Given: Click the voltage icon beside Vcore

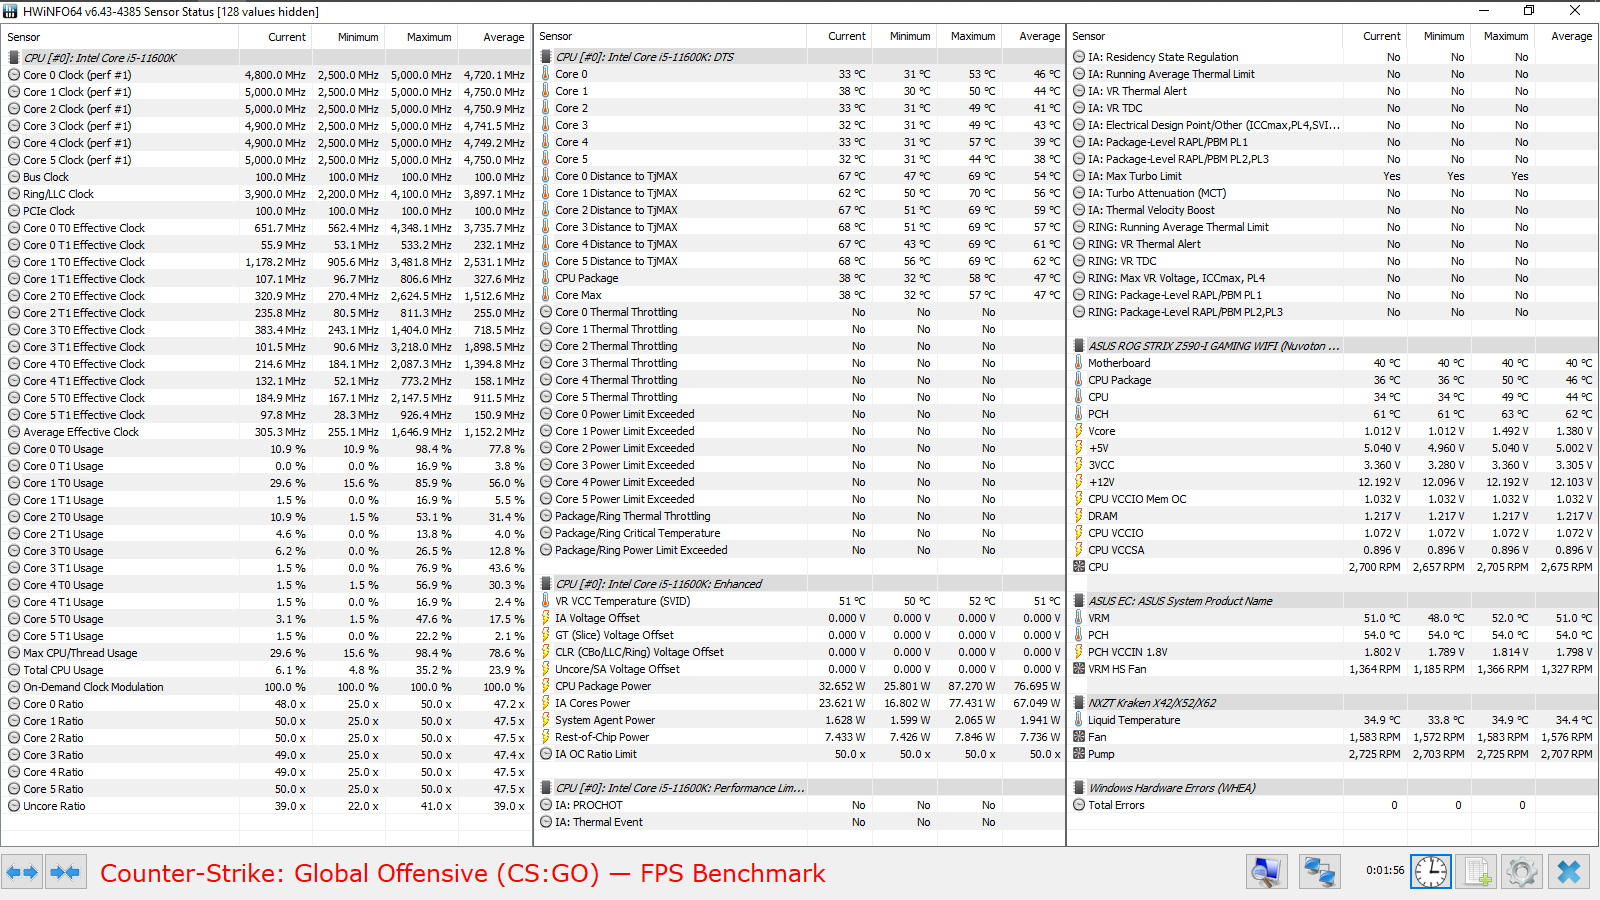Looking at the screenshot, I should tap(1079, 431).
